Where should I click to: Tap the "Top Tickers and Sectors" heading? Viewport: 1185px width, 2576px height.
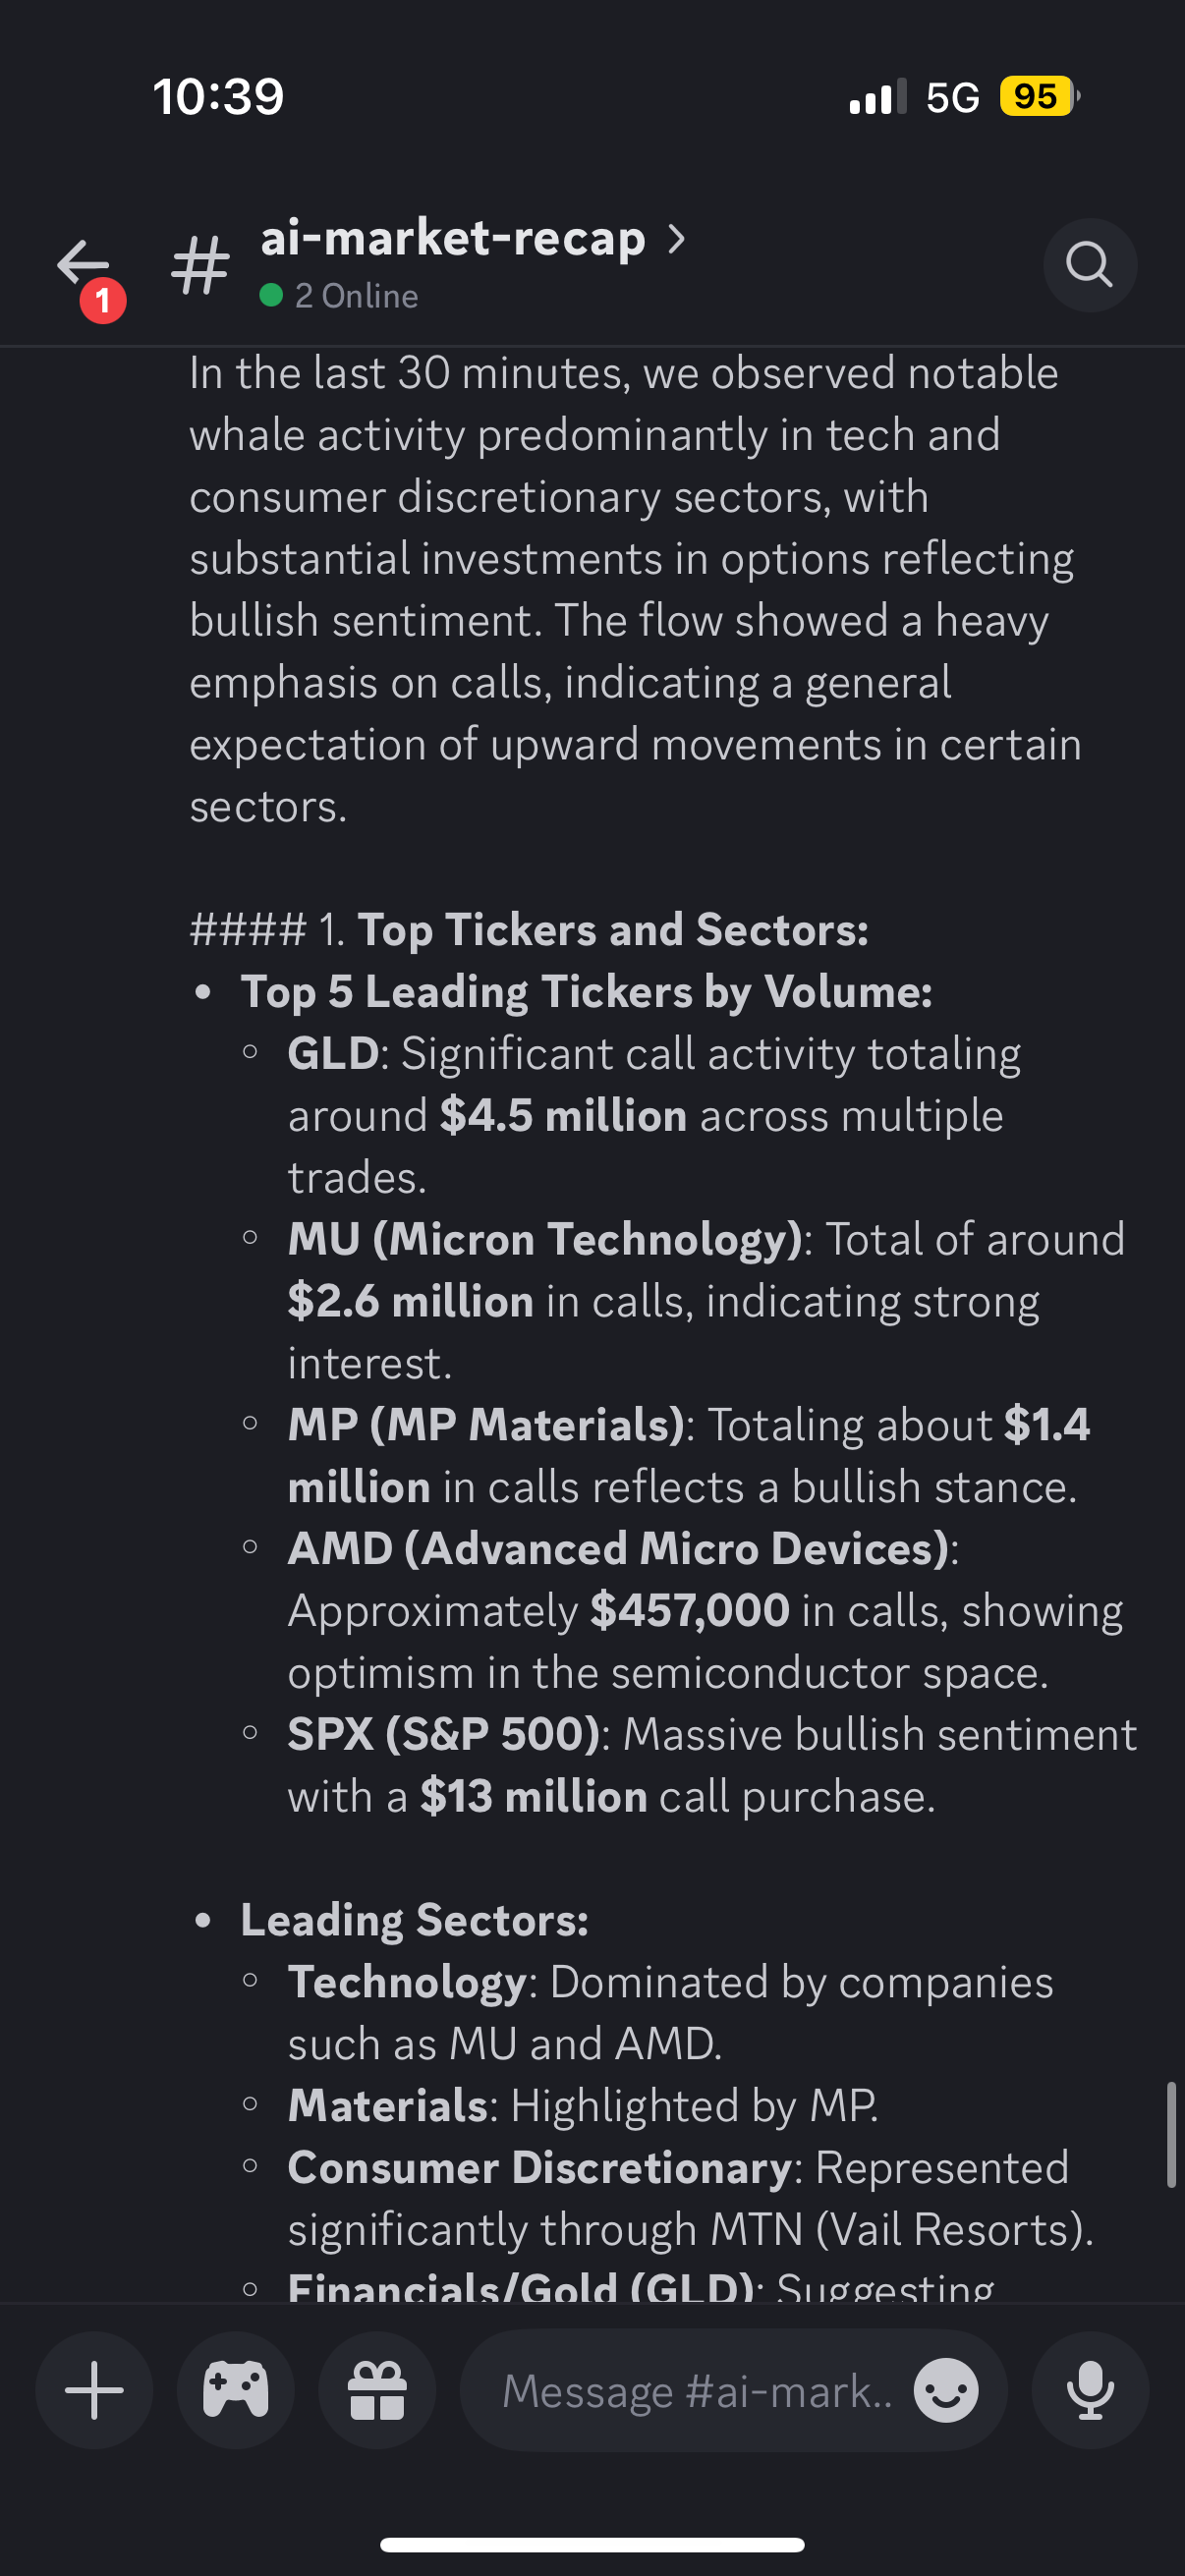tap(612, 929)
